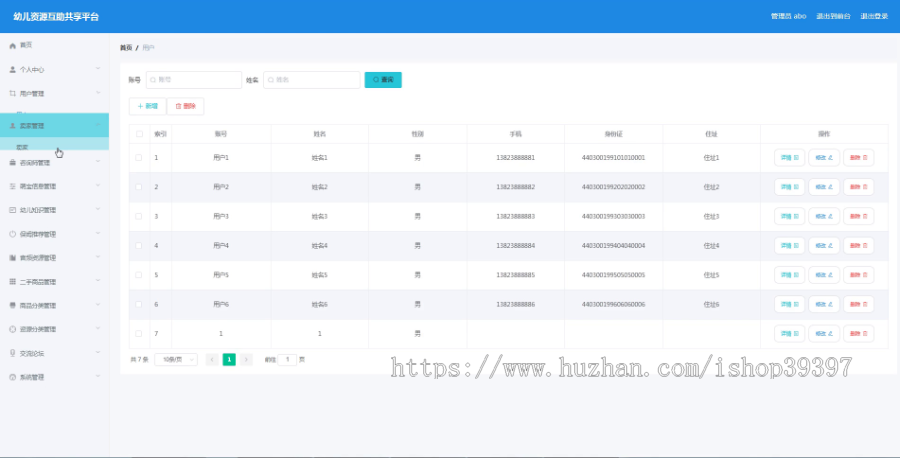Tick the checkbox for row 用户3
The width and height of the screenshot is (900, 458).
pyautogui.click(x=139, y=216)
